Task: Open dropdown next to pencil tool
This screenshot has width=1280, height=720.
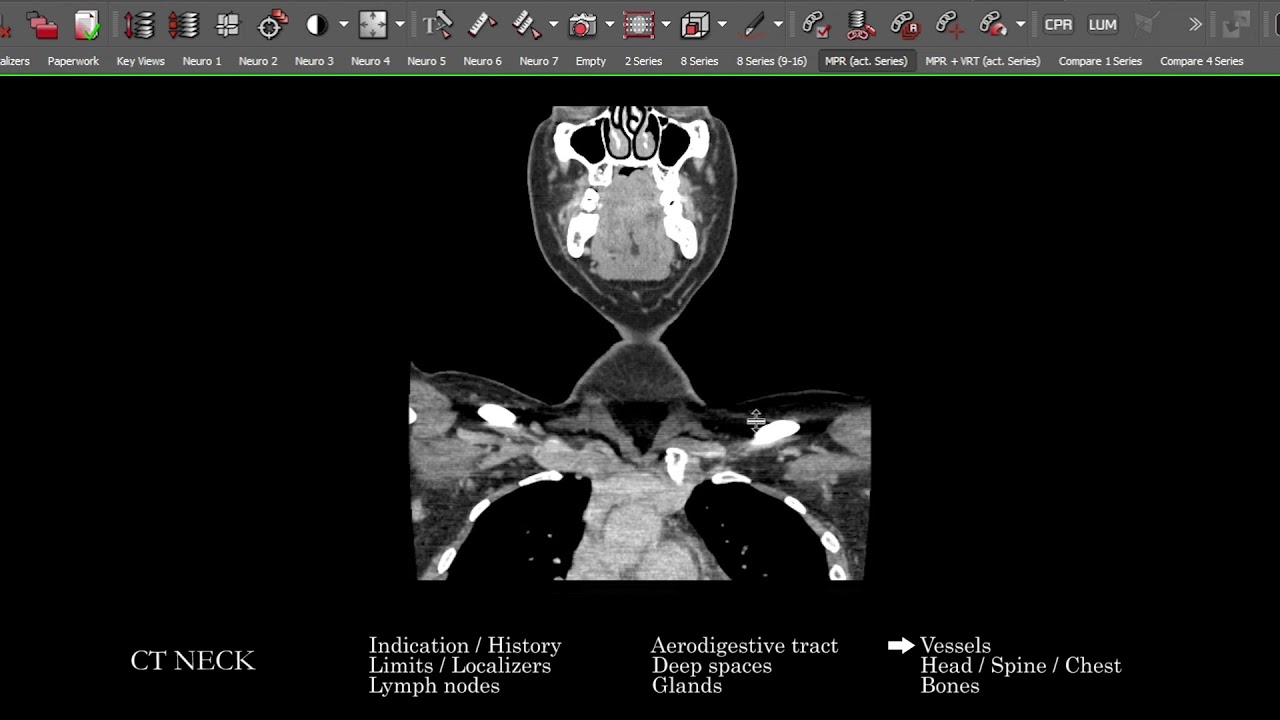Action: [778, 25]
